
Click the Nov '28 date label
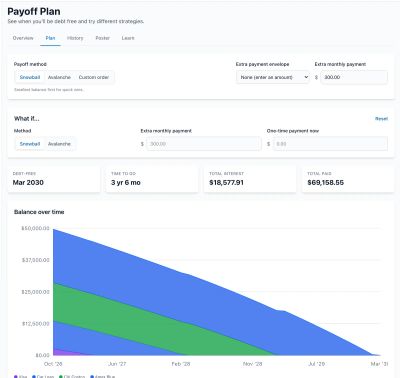[253, 364]
